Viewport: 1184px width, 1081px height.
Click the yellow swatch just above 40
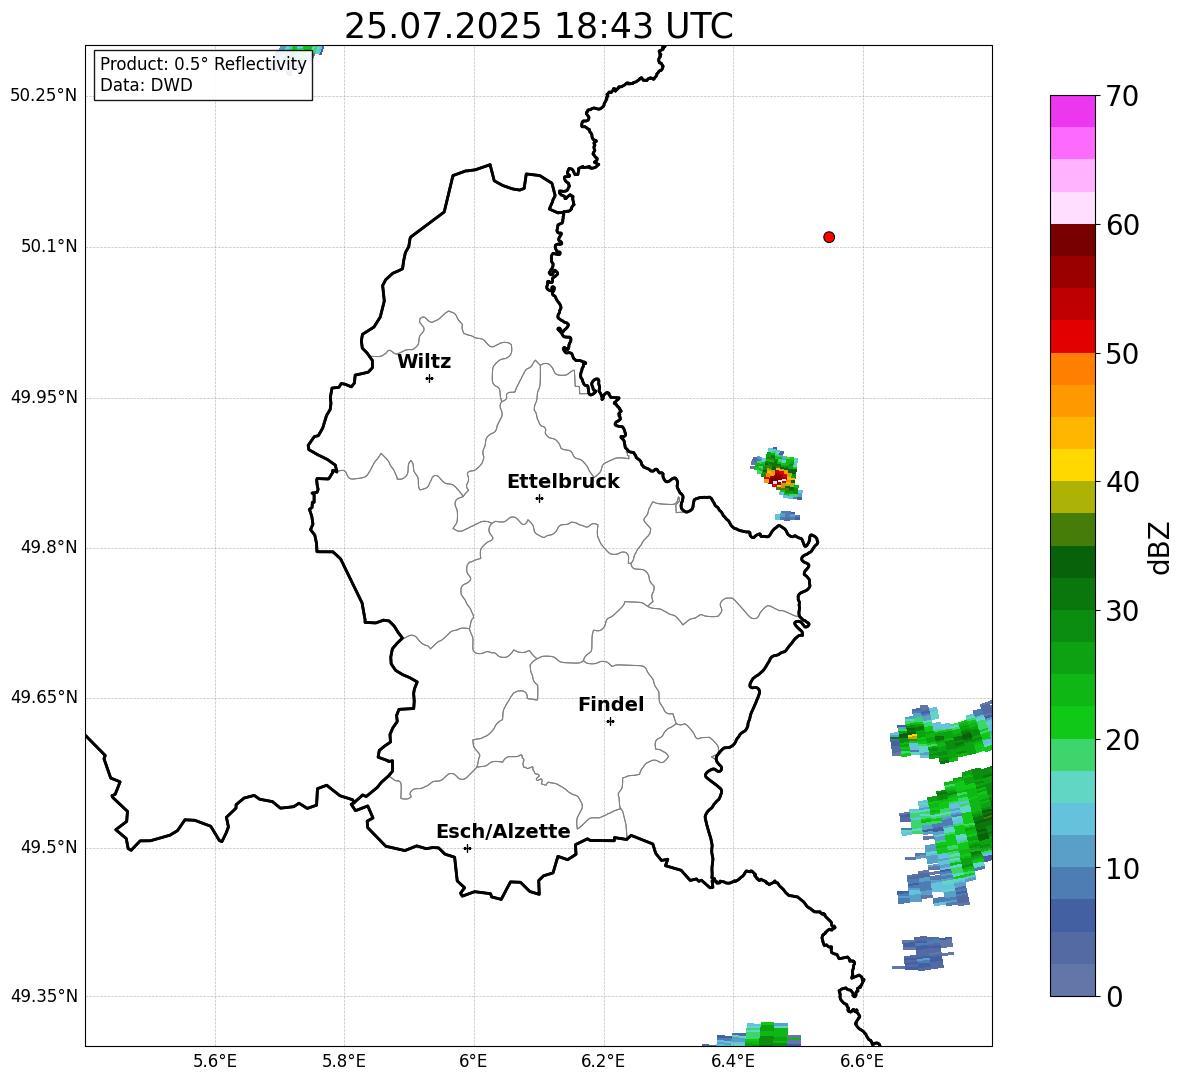pyautogui.click(x=1073, y=465)
